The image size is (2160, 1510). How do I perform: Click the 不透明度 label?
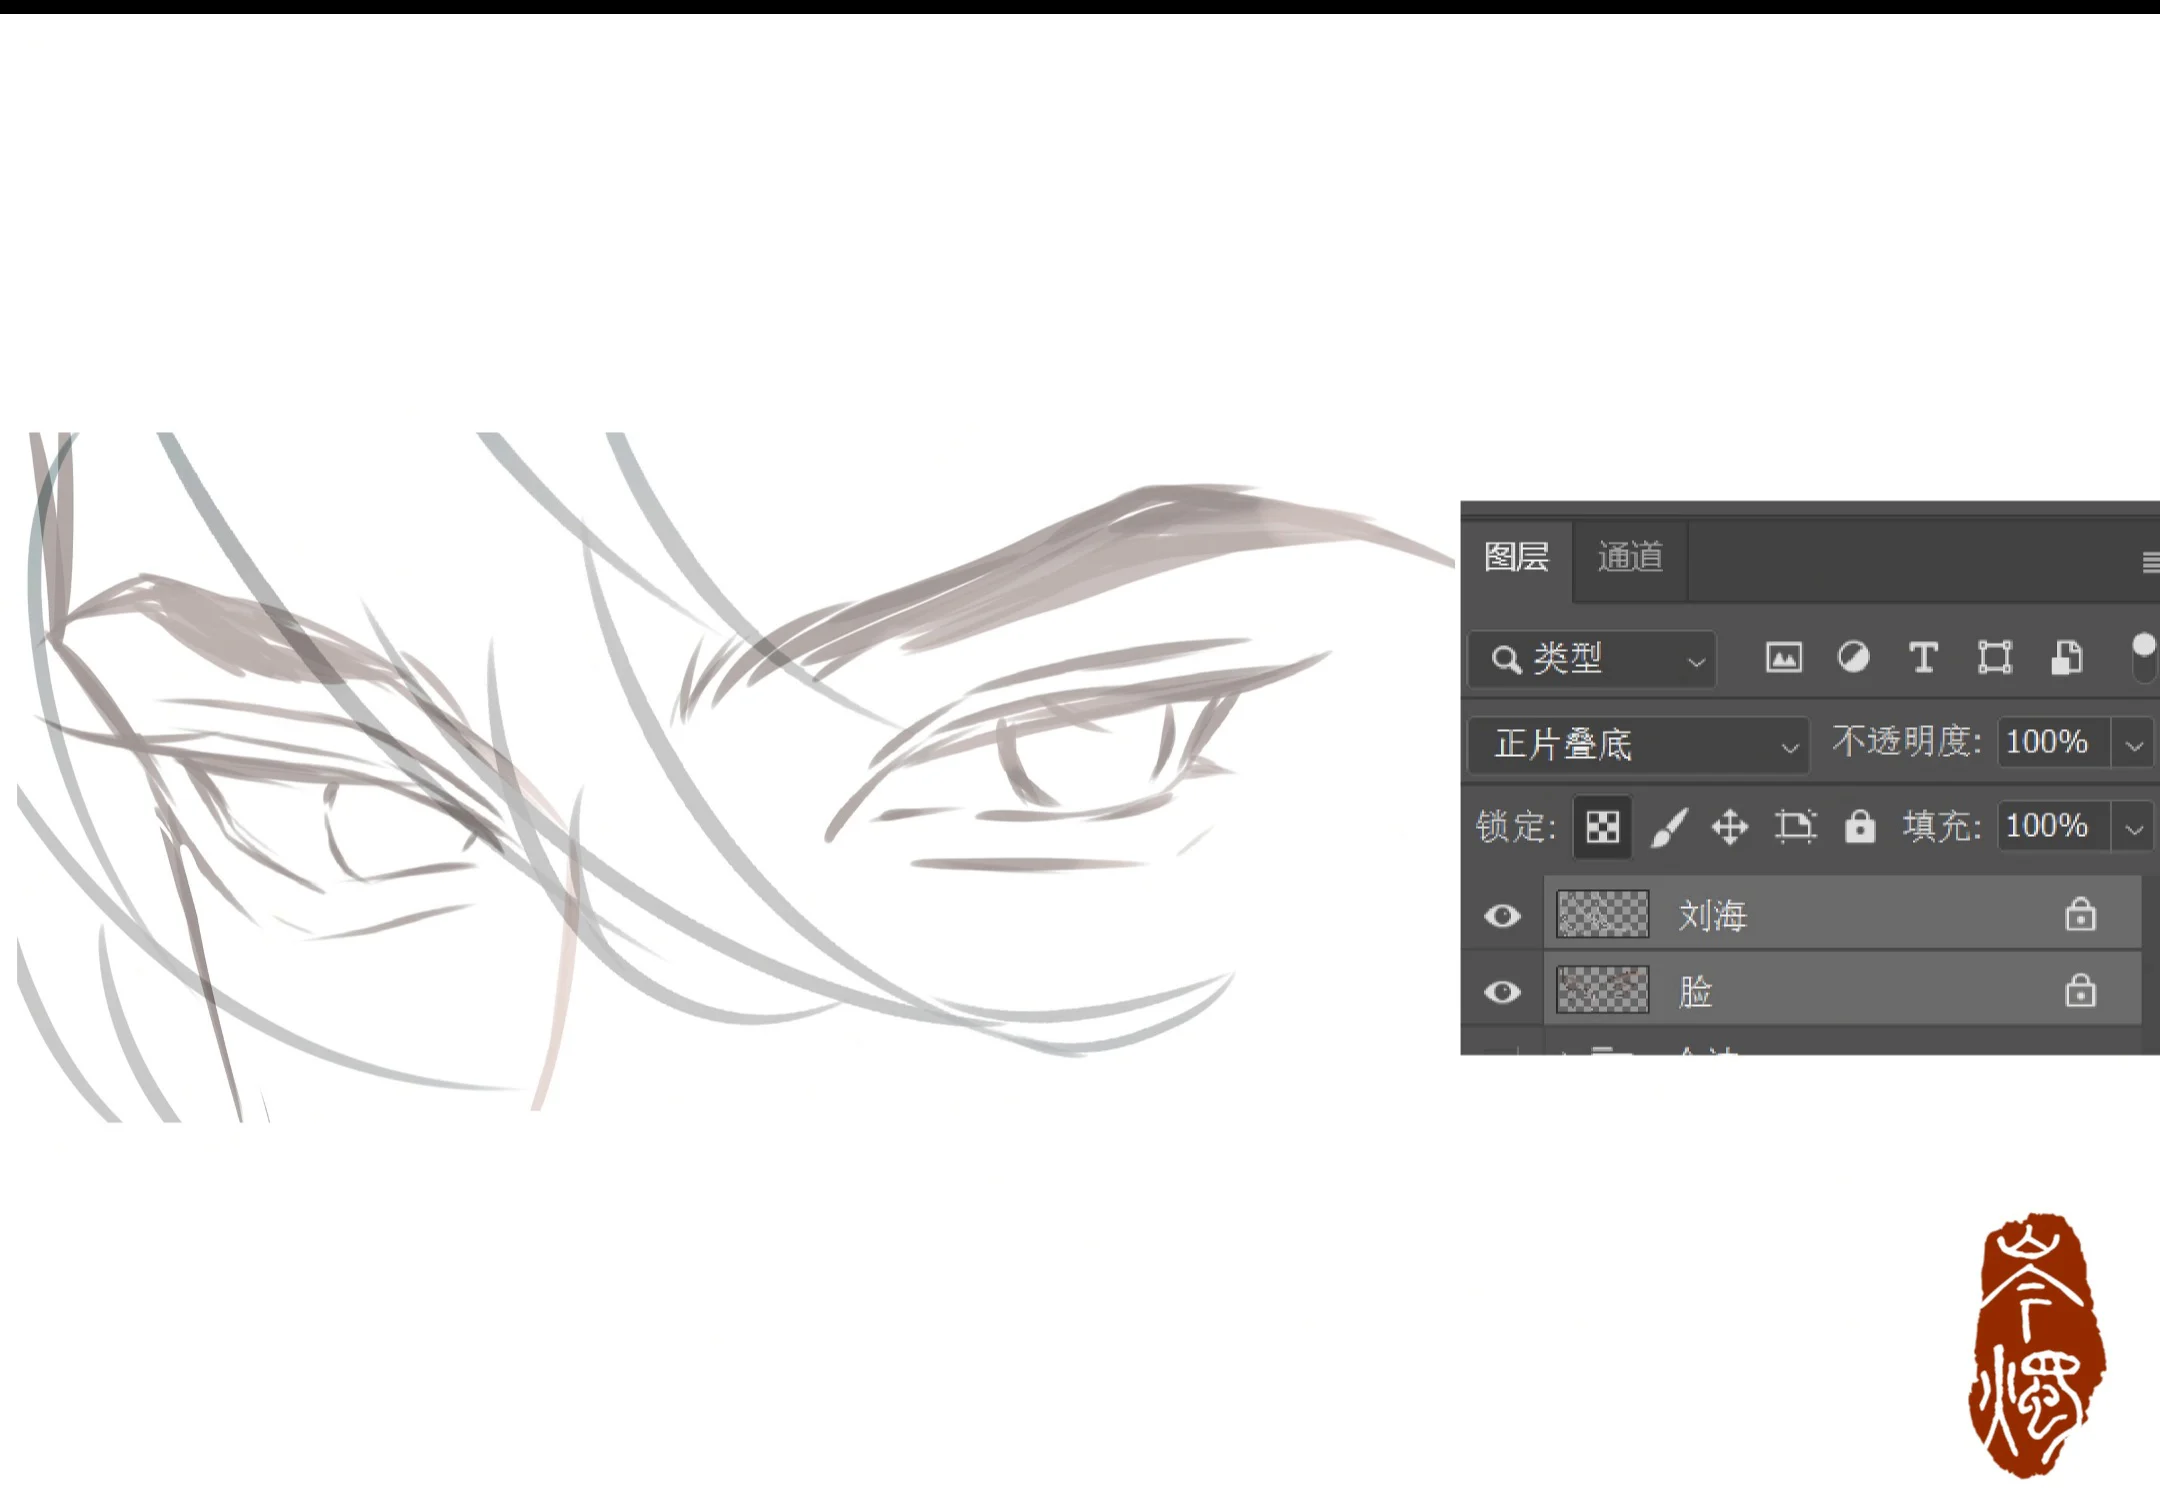1906,741
